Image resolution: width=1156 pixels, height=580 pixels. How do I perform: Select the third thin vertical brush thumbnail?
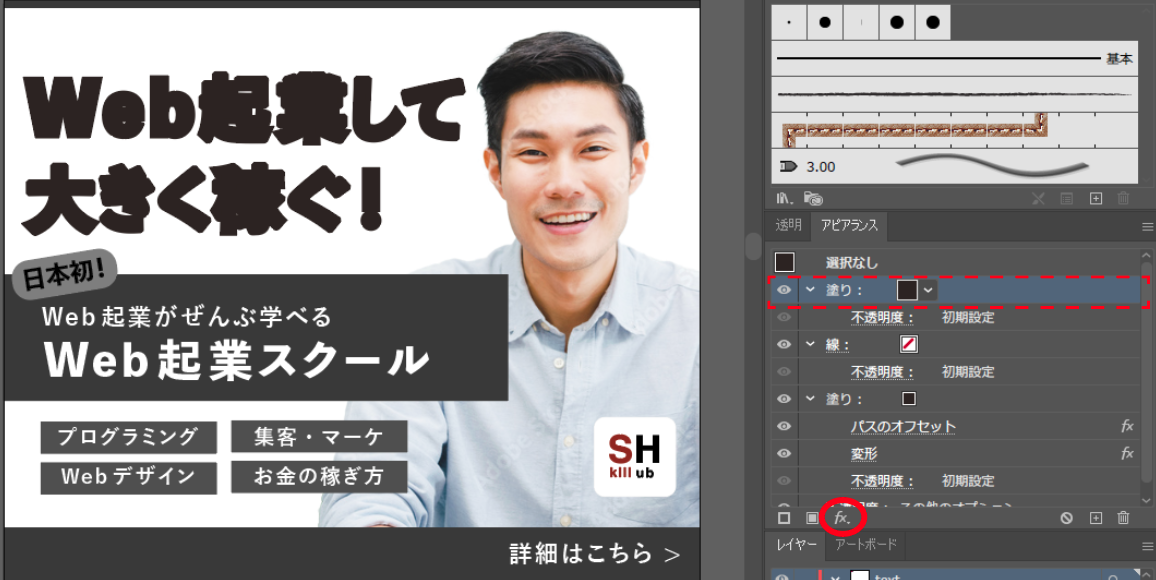coord(861,23)
